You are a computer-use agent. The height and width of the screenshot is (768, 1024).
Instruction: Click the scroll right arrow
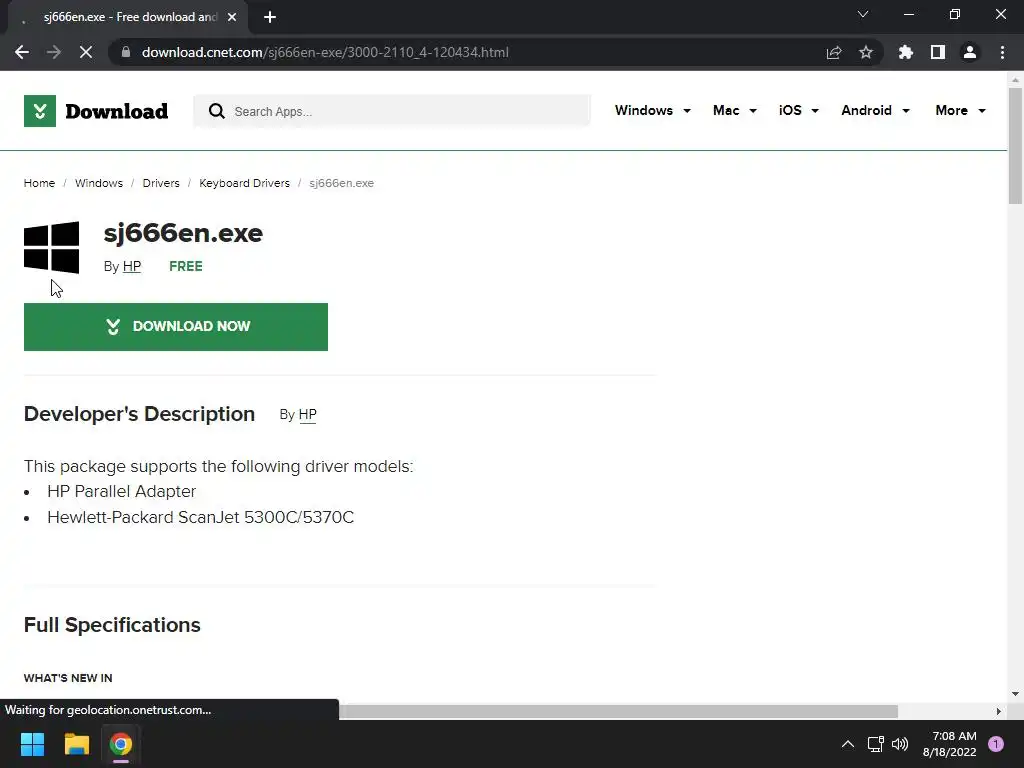999,711
